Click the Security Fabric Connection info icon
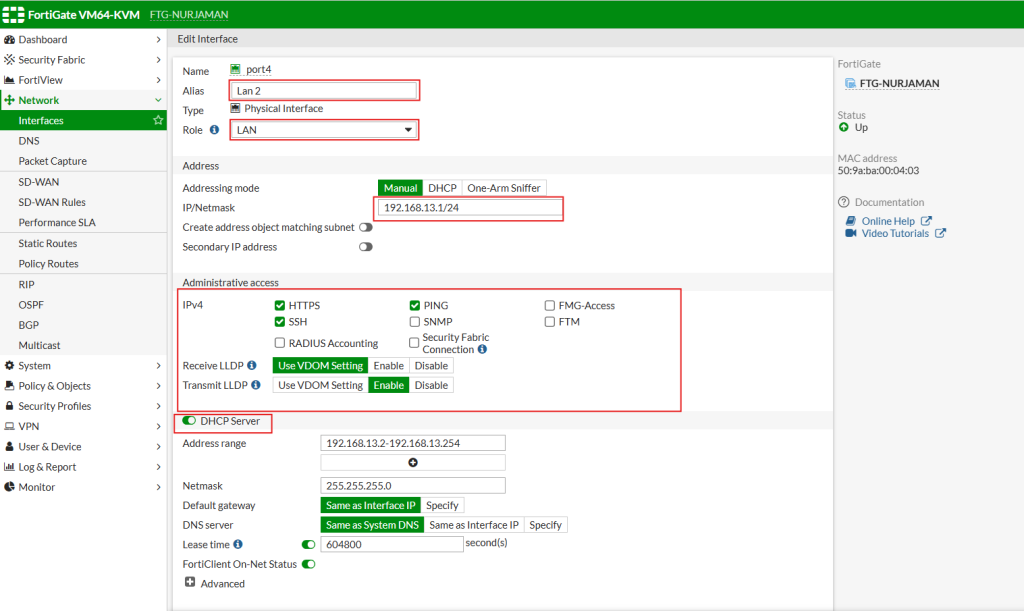The image size is (1024, 611). coord(482,350)
